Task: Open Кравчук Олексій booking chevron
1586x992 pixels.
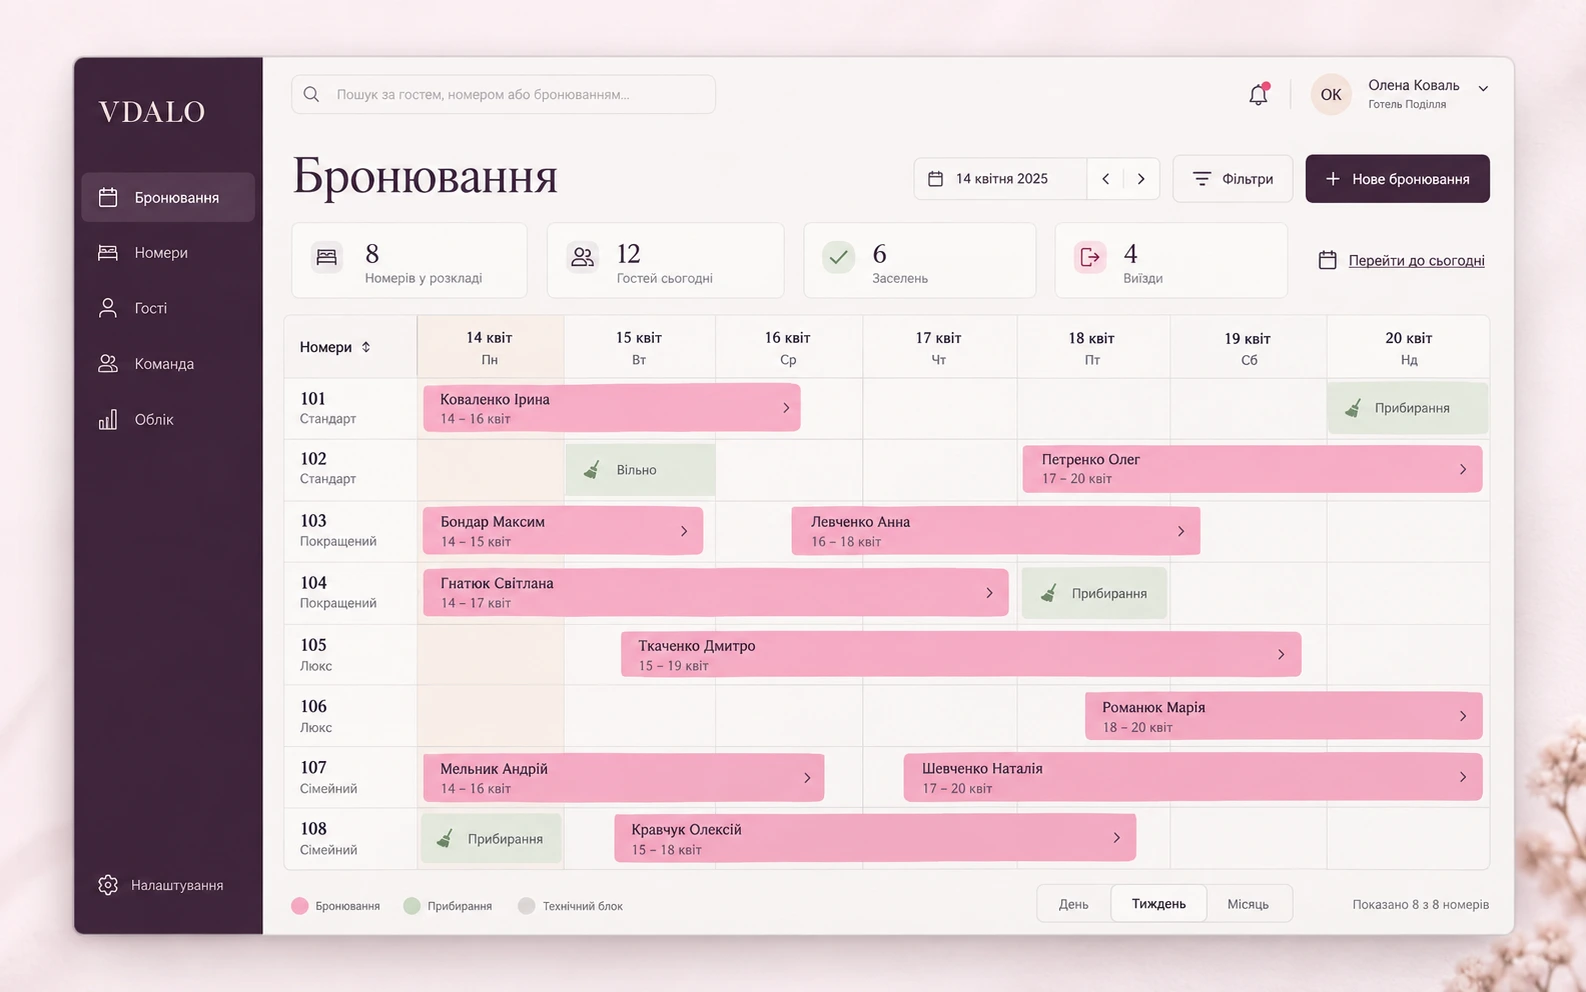Action: pyautogui.click(x=1117, y=838)
